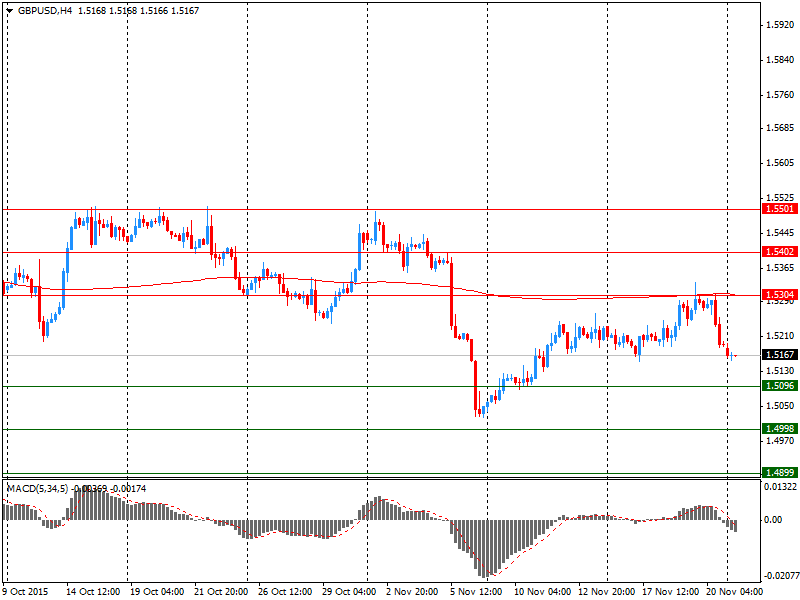The width and height of the screenshot is (800, 600).
Task: Open the chart dropdown arrow beside GBPUSD
Action: (10, 11)
